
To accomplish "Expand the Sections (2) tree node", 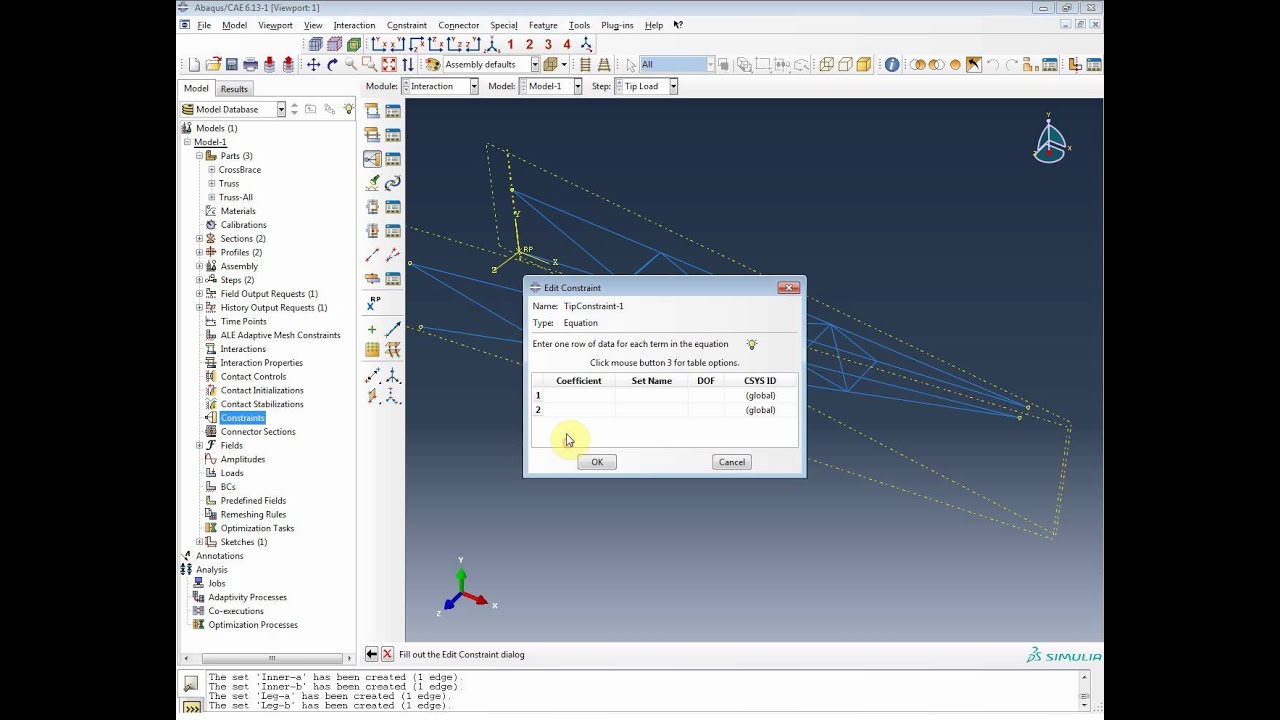I will click(x=199, y=239).
